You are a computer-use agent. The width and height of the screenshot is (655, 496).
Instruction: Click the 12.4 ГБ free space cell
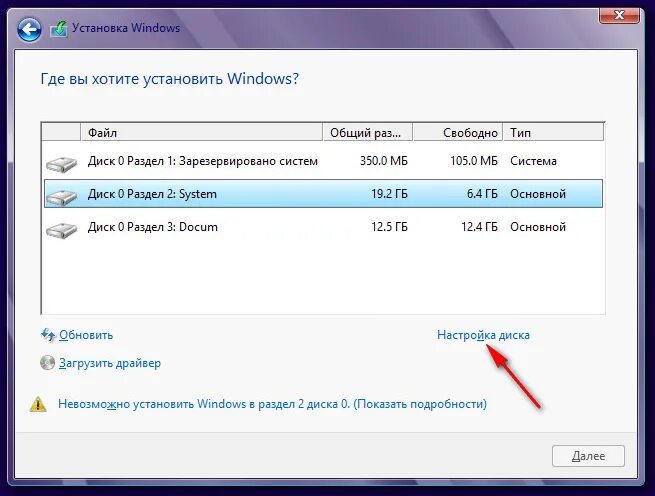click(x=480, y=227)
